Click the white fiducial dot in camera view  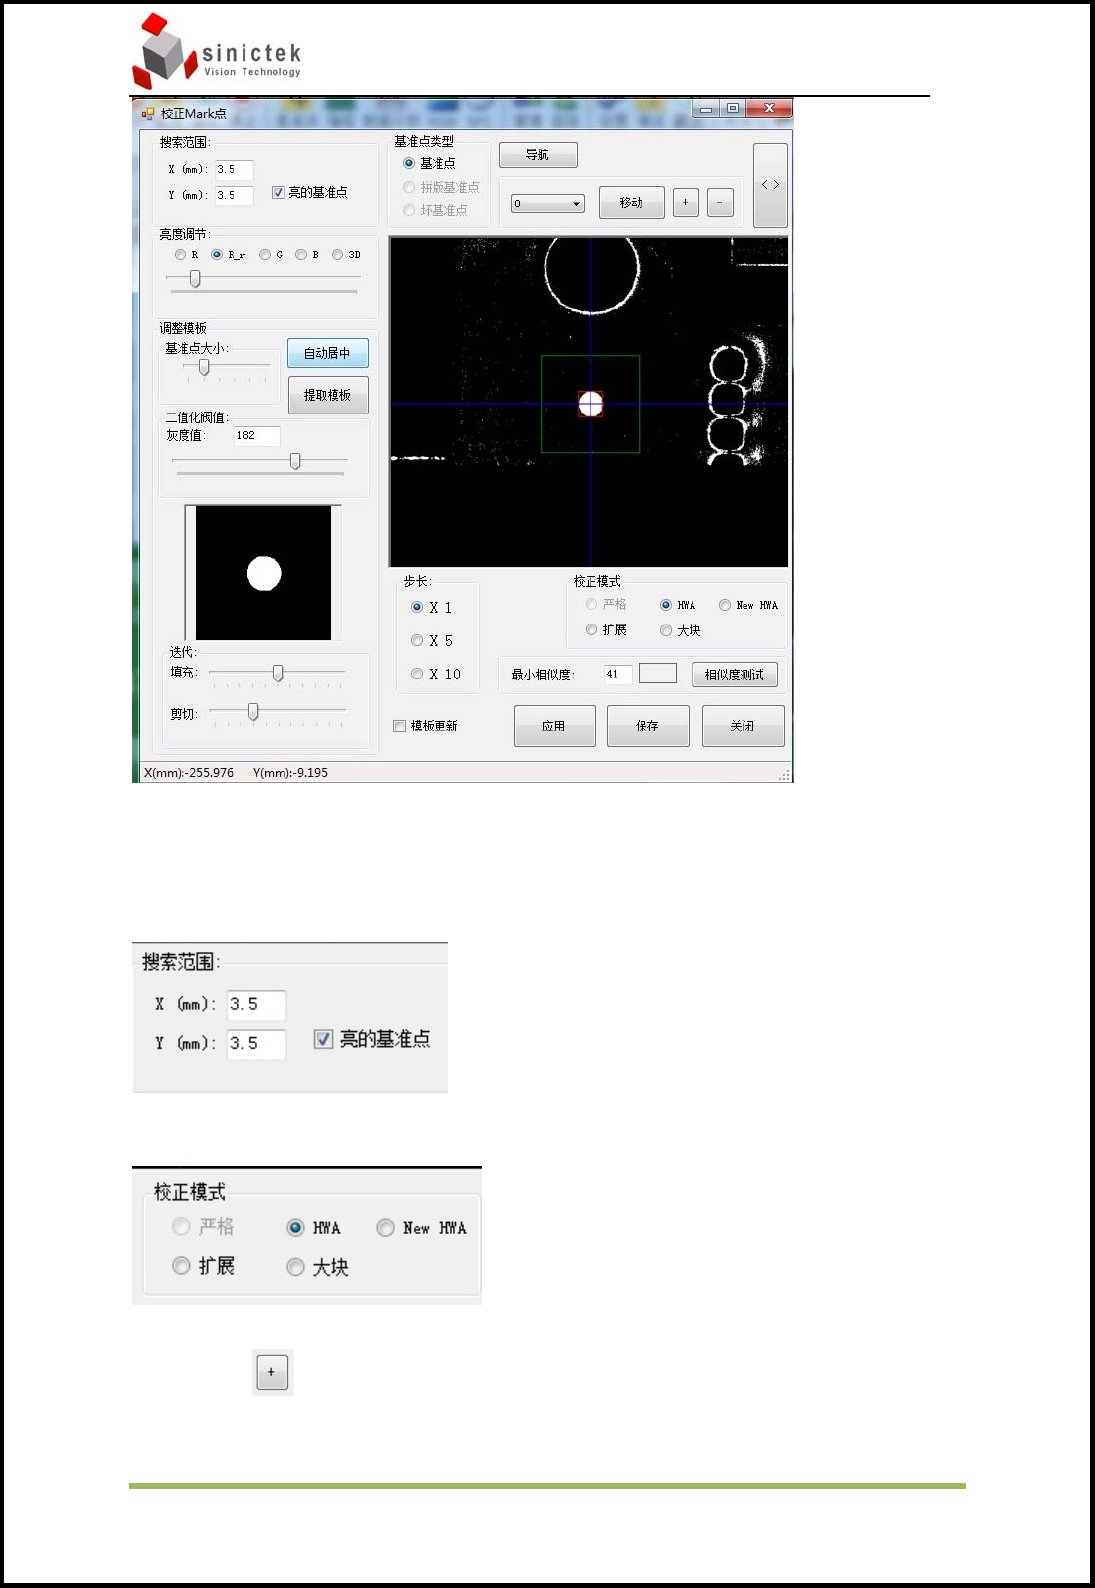(x=591, y=403)
